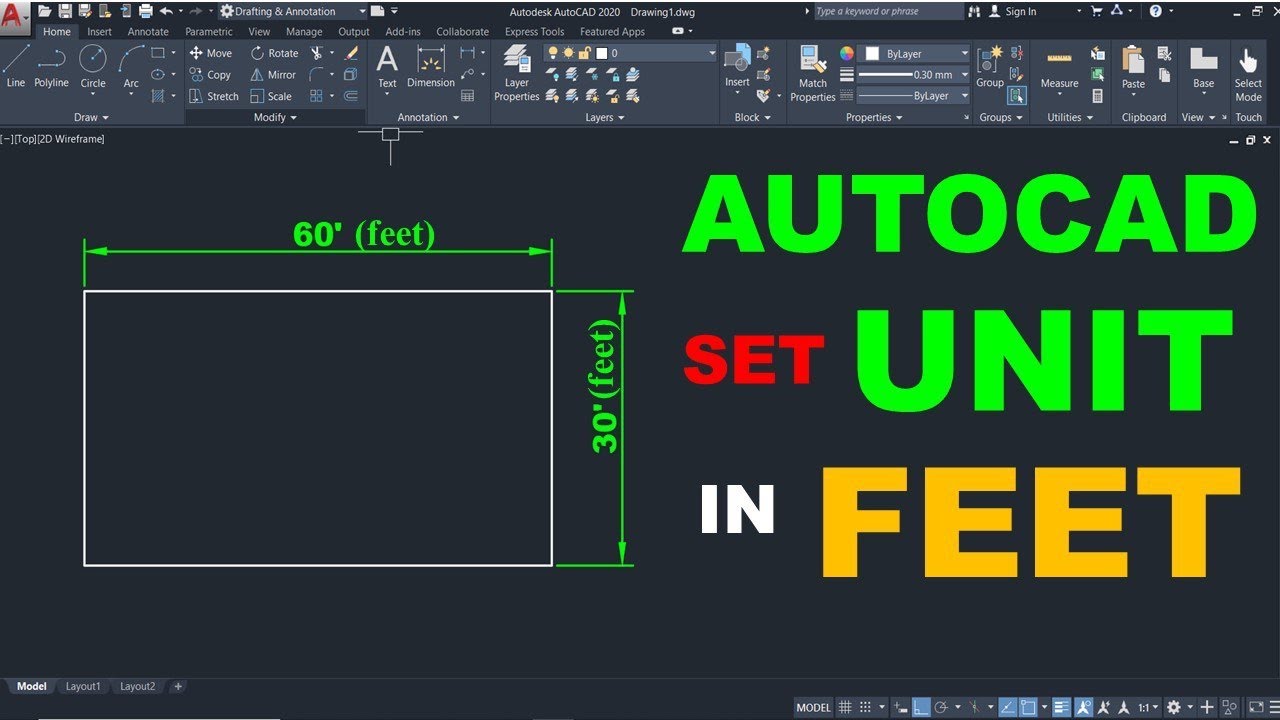Open the annotation scale 1:1 dropdown
Image resolution: width=1280 pixels, height=720 pixels.
1149,707
